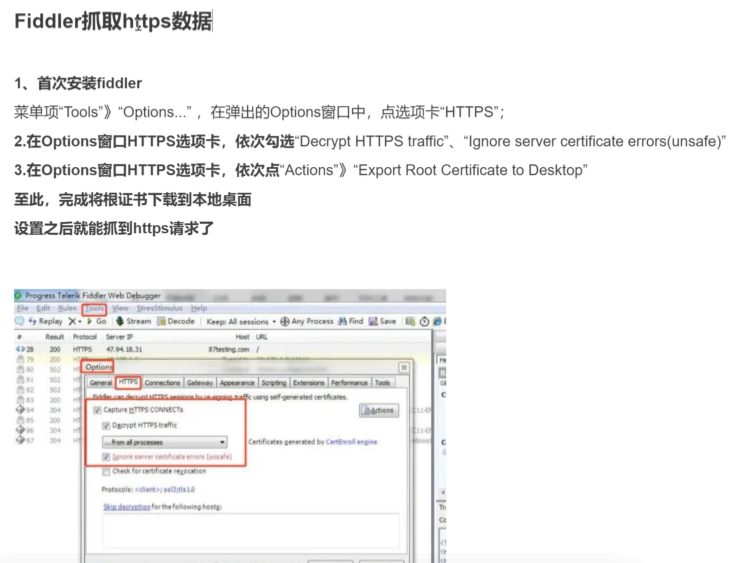Open the Edit menu in Fiddler
Image resolution: width=751 pixels, height=563 pixels.
coord(43,308)
